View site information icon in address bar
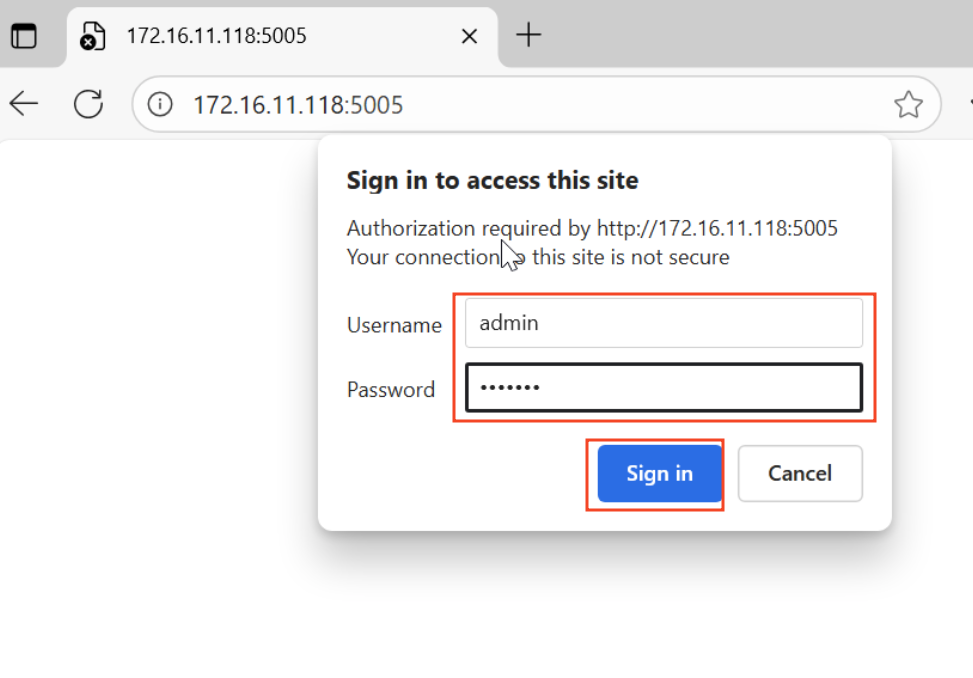Viewport: 973px width, 678px height. coord(160,104)
